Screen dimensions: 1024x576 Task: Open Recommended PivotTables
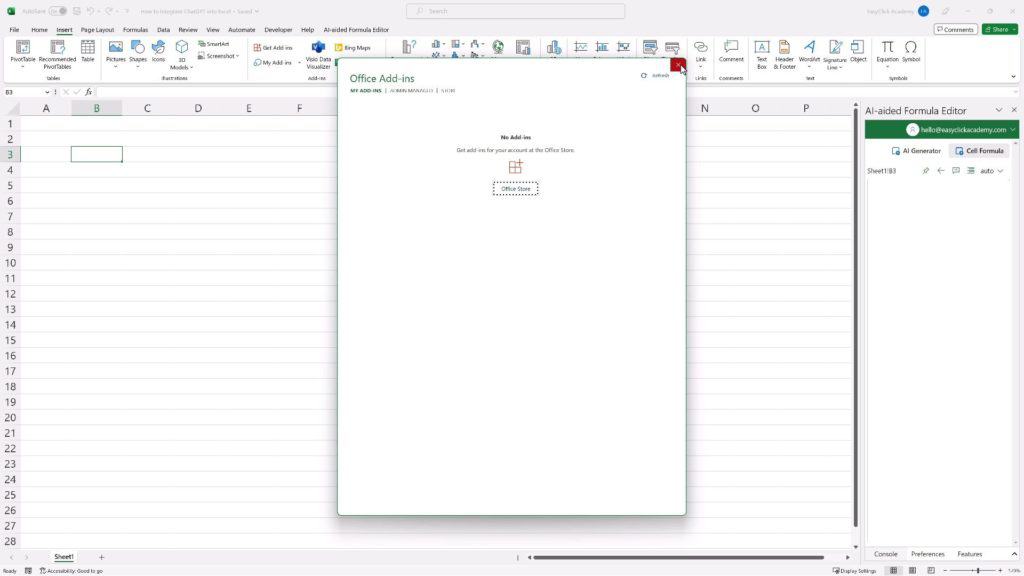click(57, 54)
